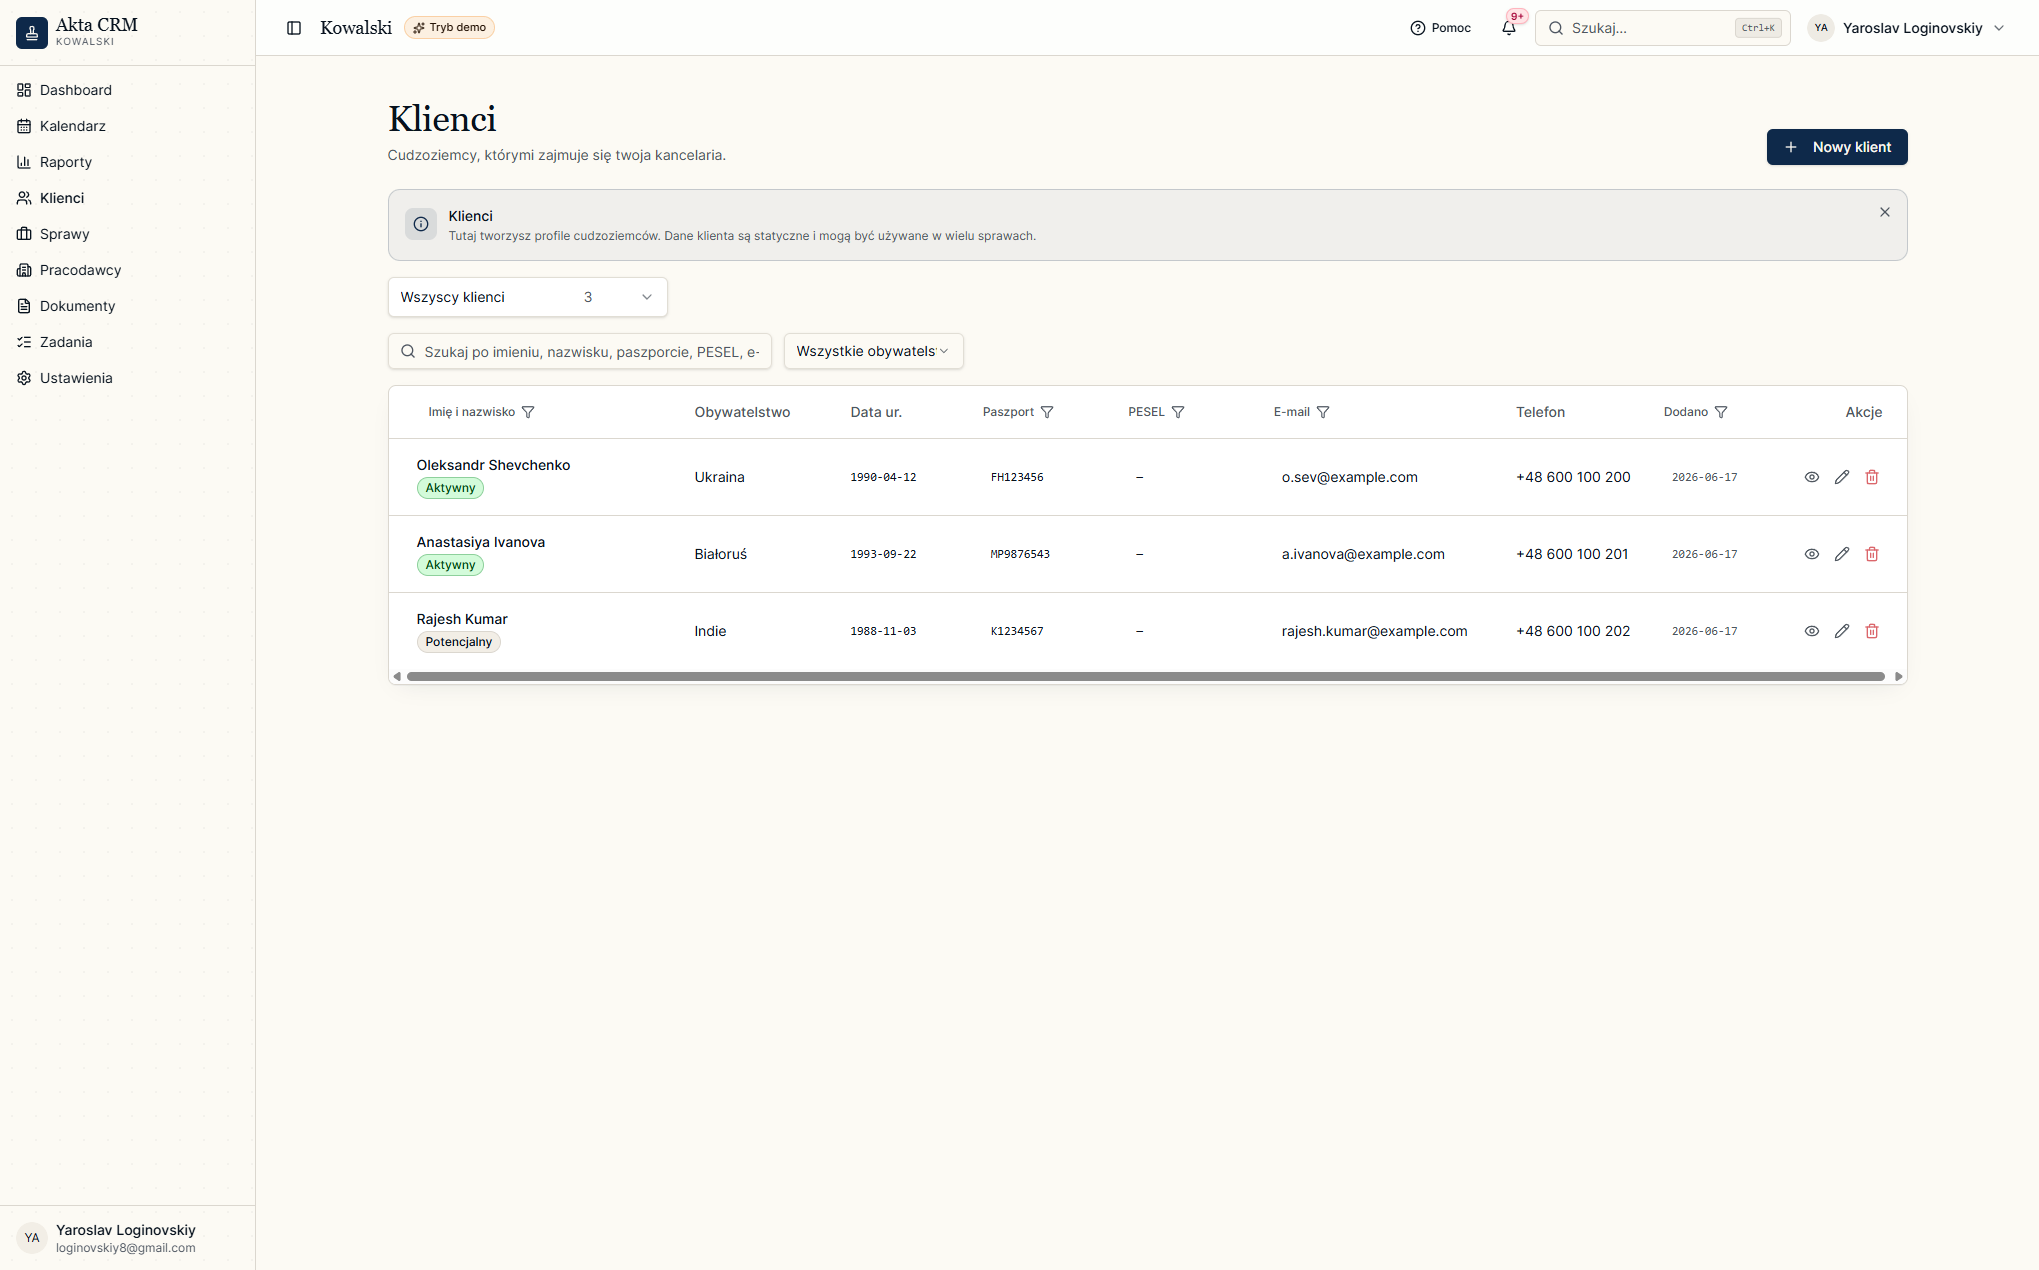Screen dimensions: 2039x1270
Task: Toggle the sidebar panel icon
Action: click(294, 28)
